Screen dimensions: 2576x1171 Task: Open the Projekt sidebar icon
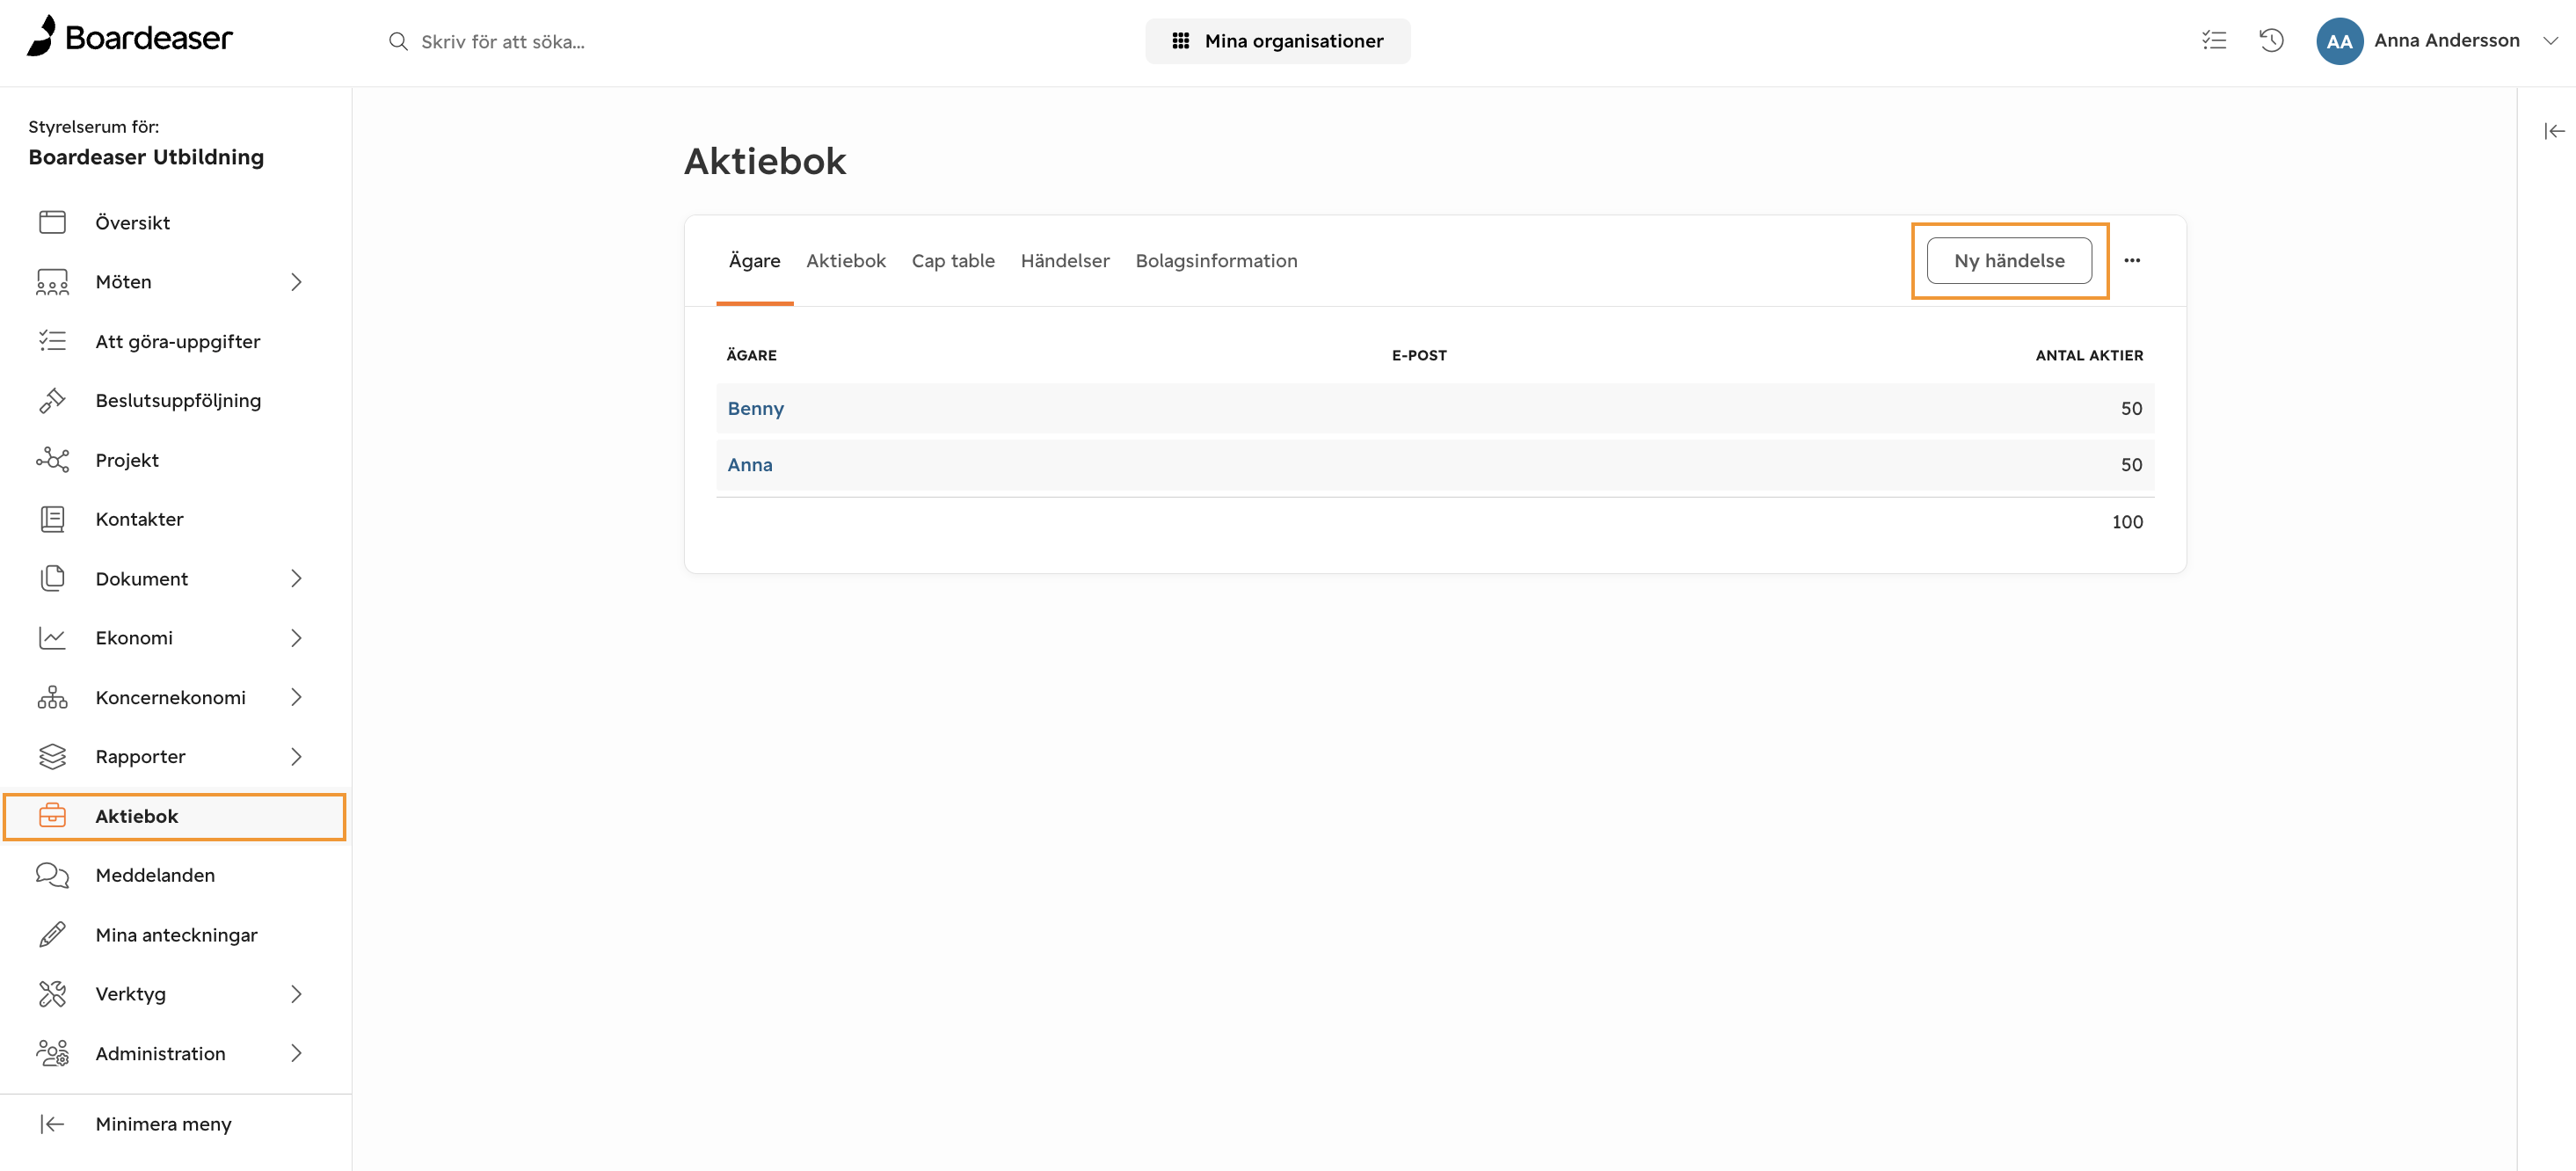[x=52, y=460]
